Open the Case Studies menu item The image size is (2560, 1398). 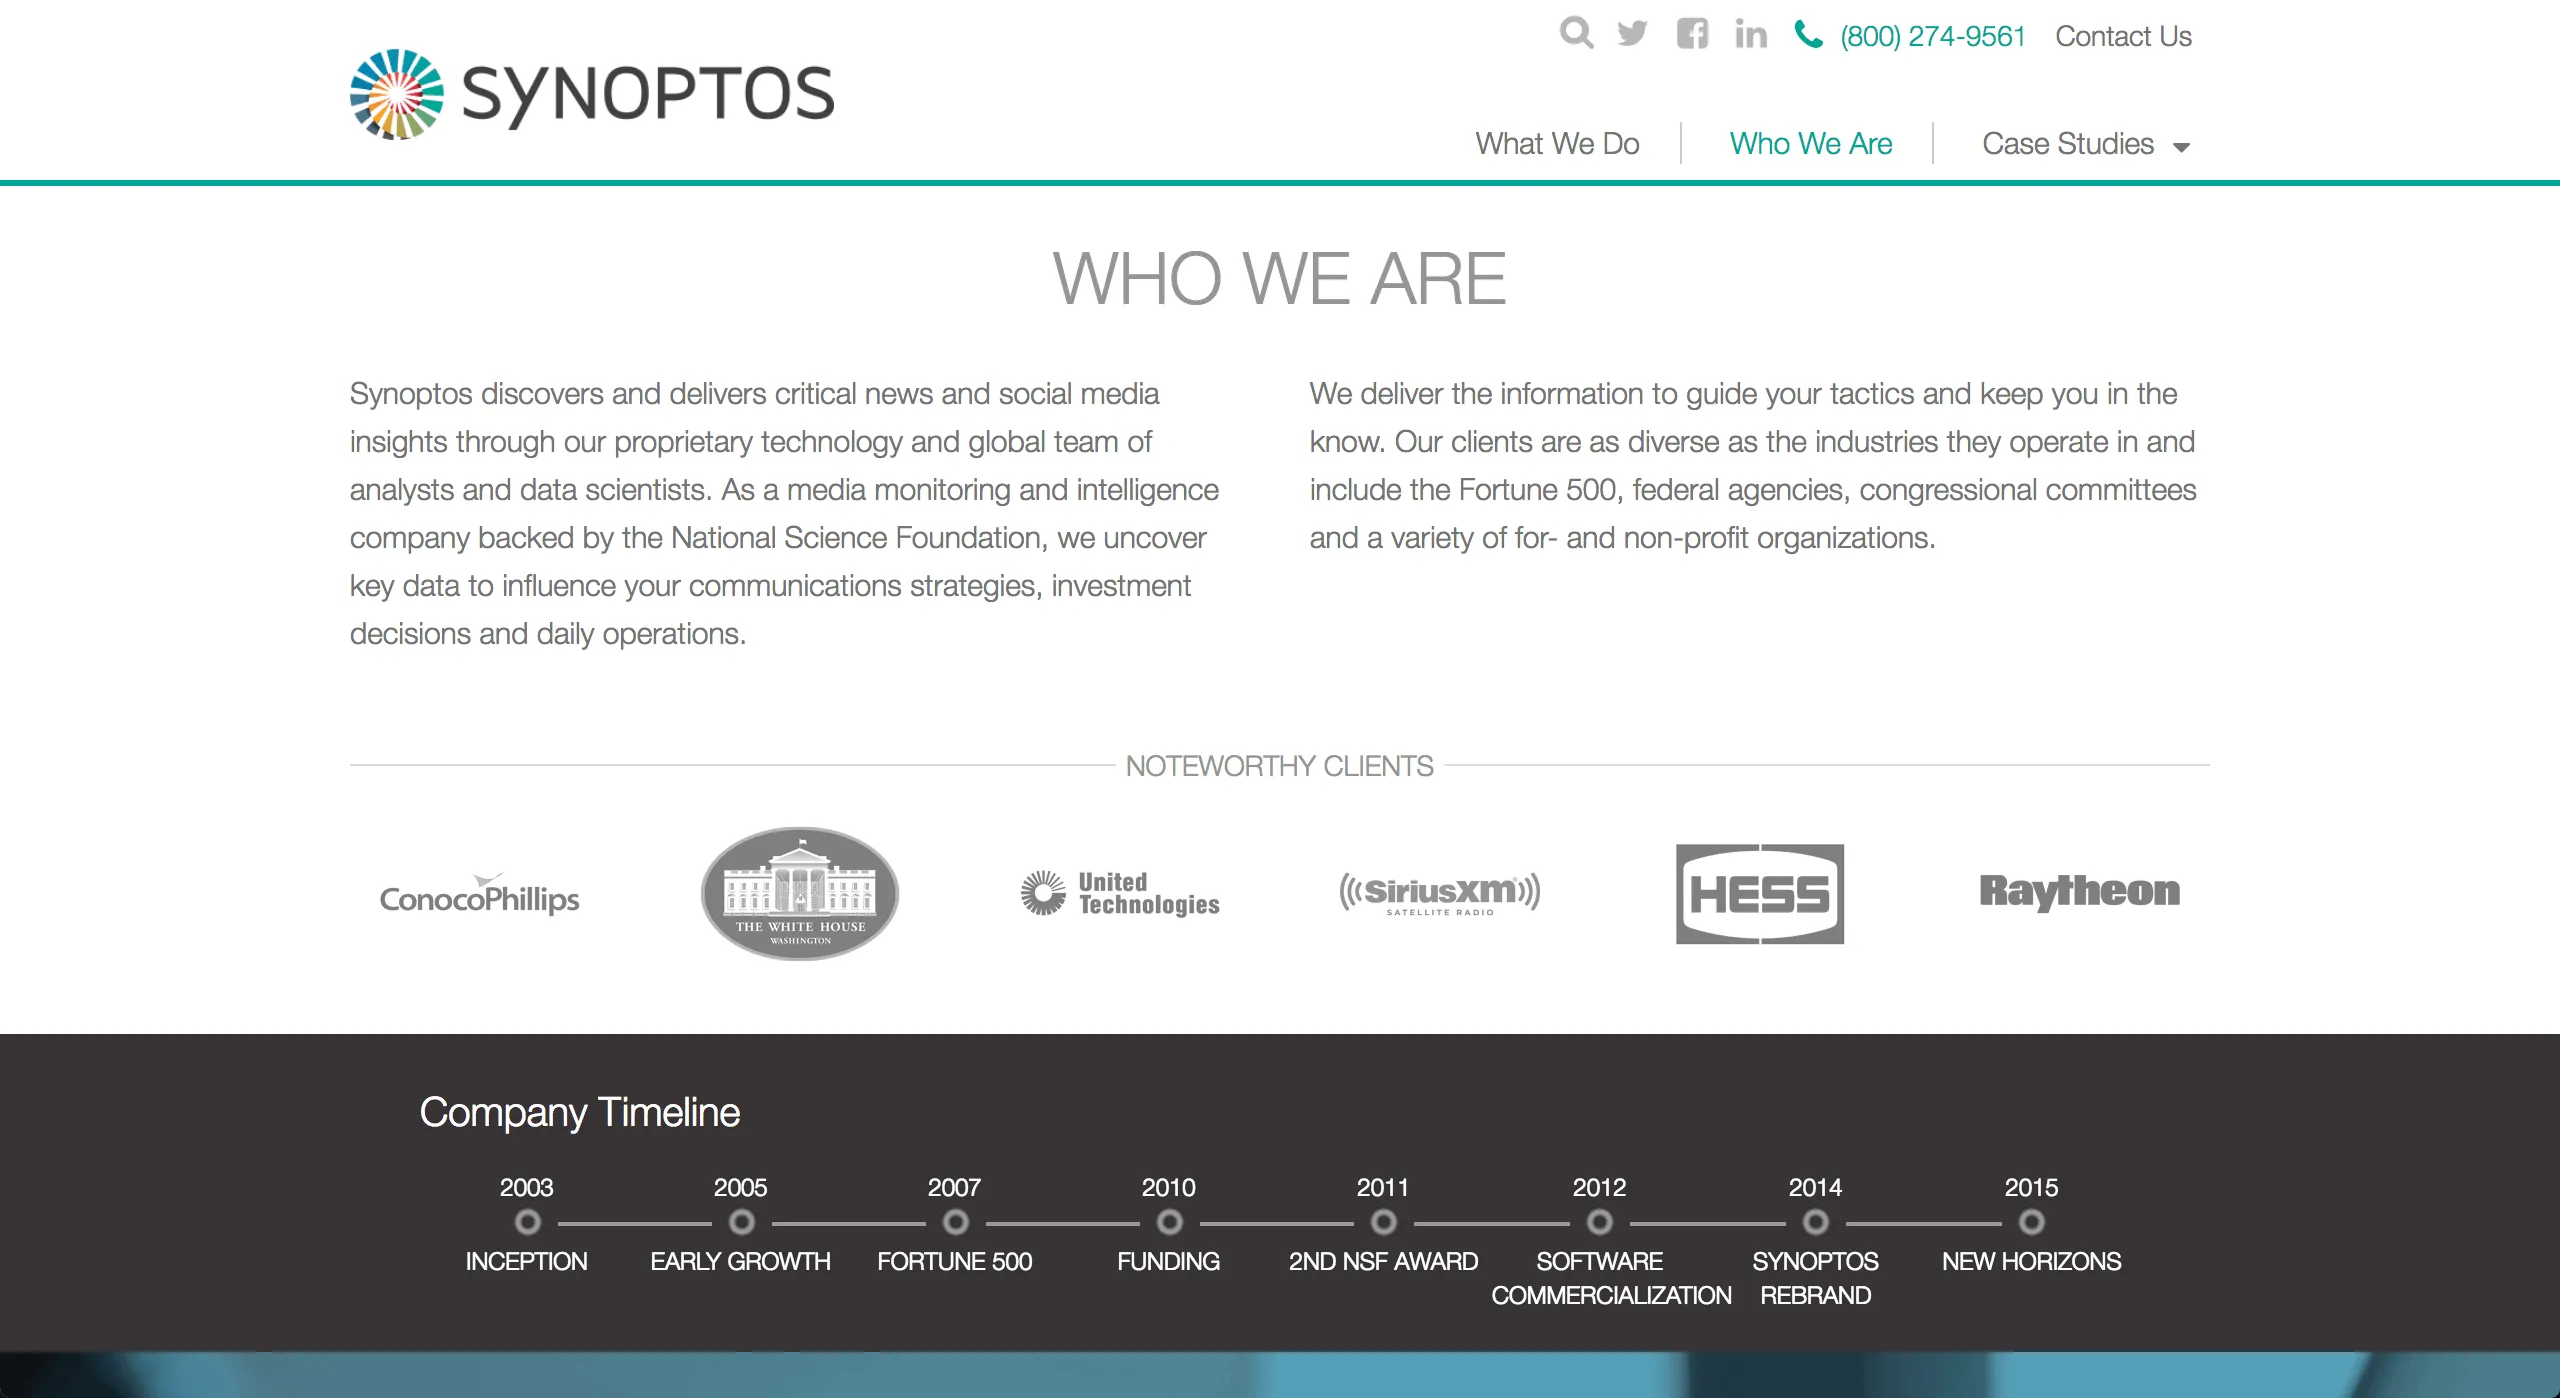coord(2067,144)
